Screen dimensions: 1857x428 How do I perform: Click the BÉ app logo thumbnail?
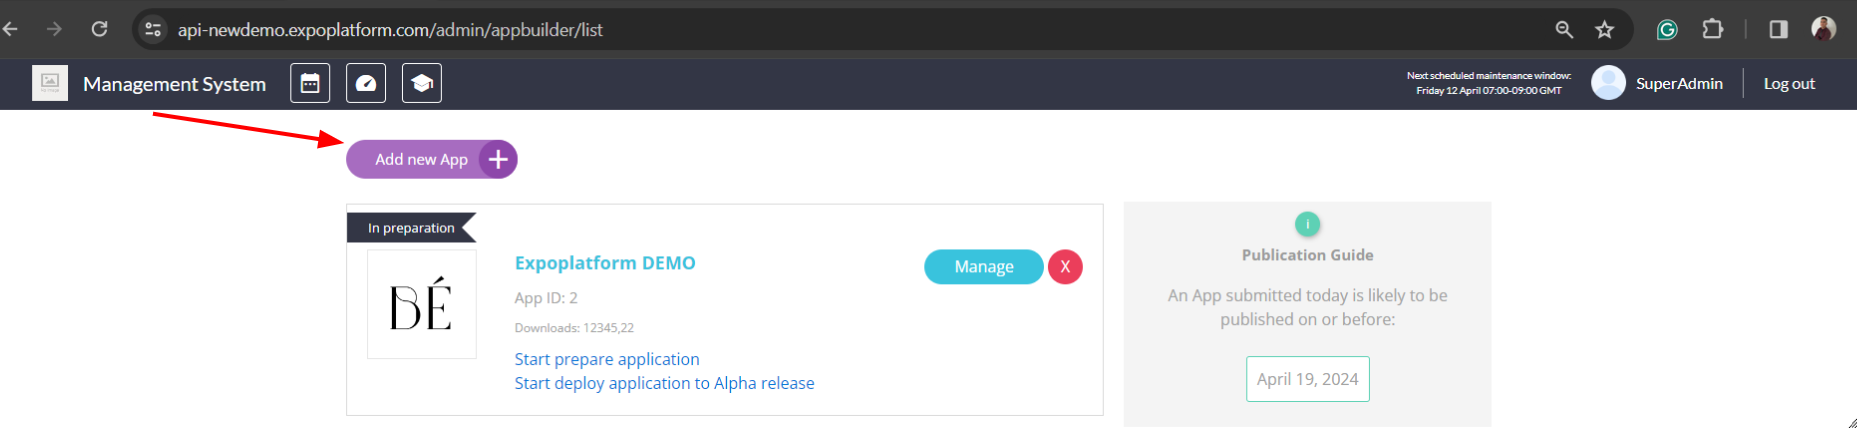pos(422,304)
